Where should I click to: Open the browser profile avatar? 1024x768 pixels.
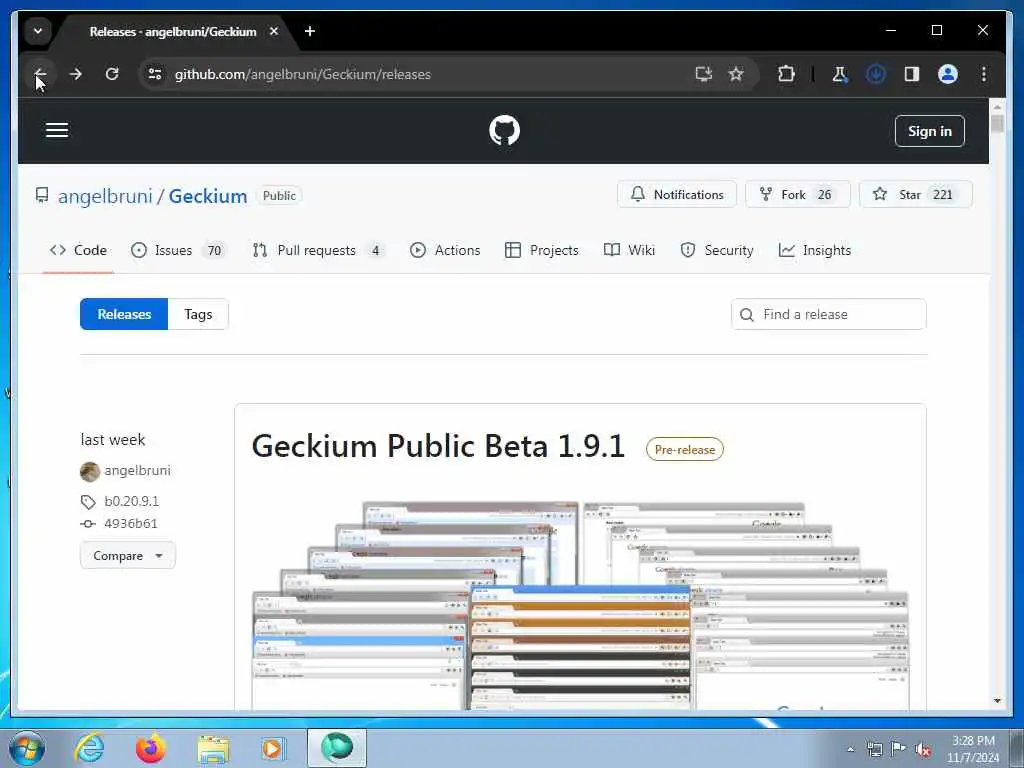coord(948,74)
